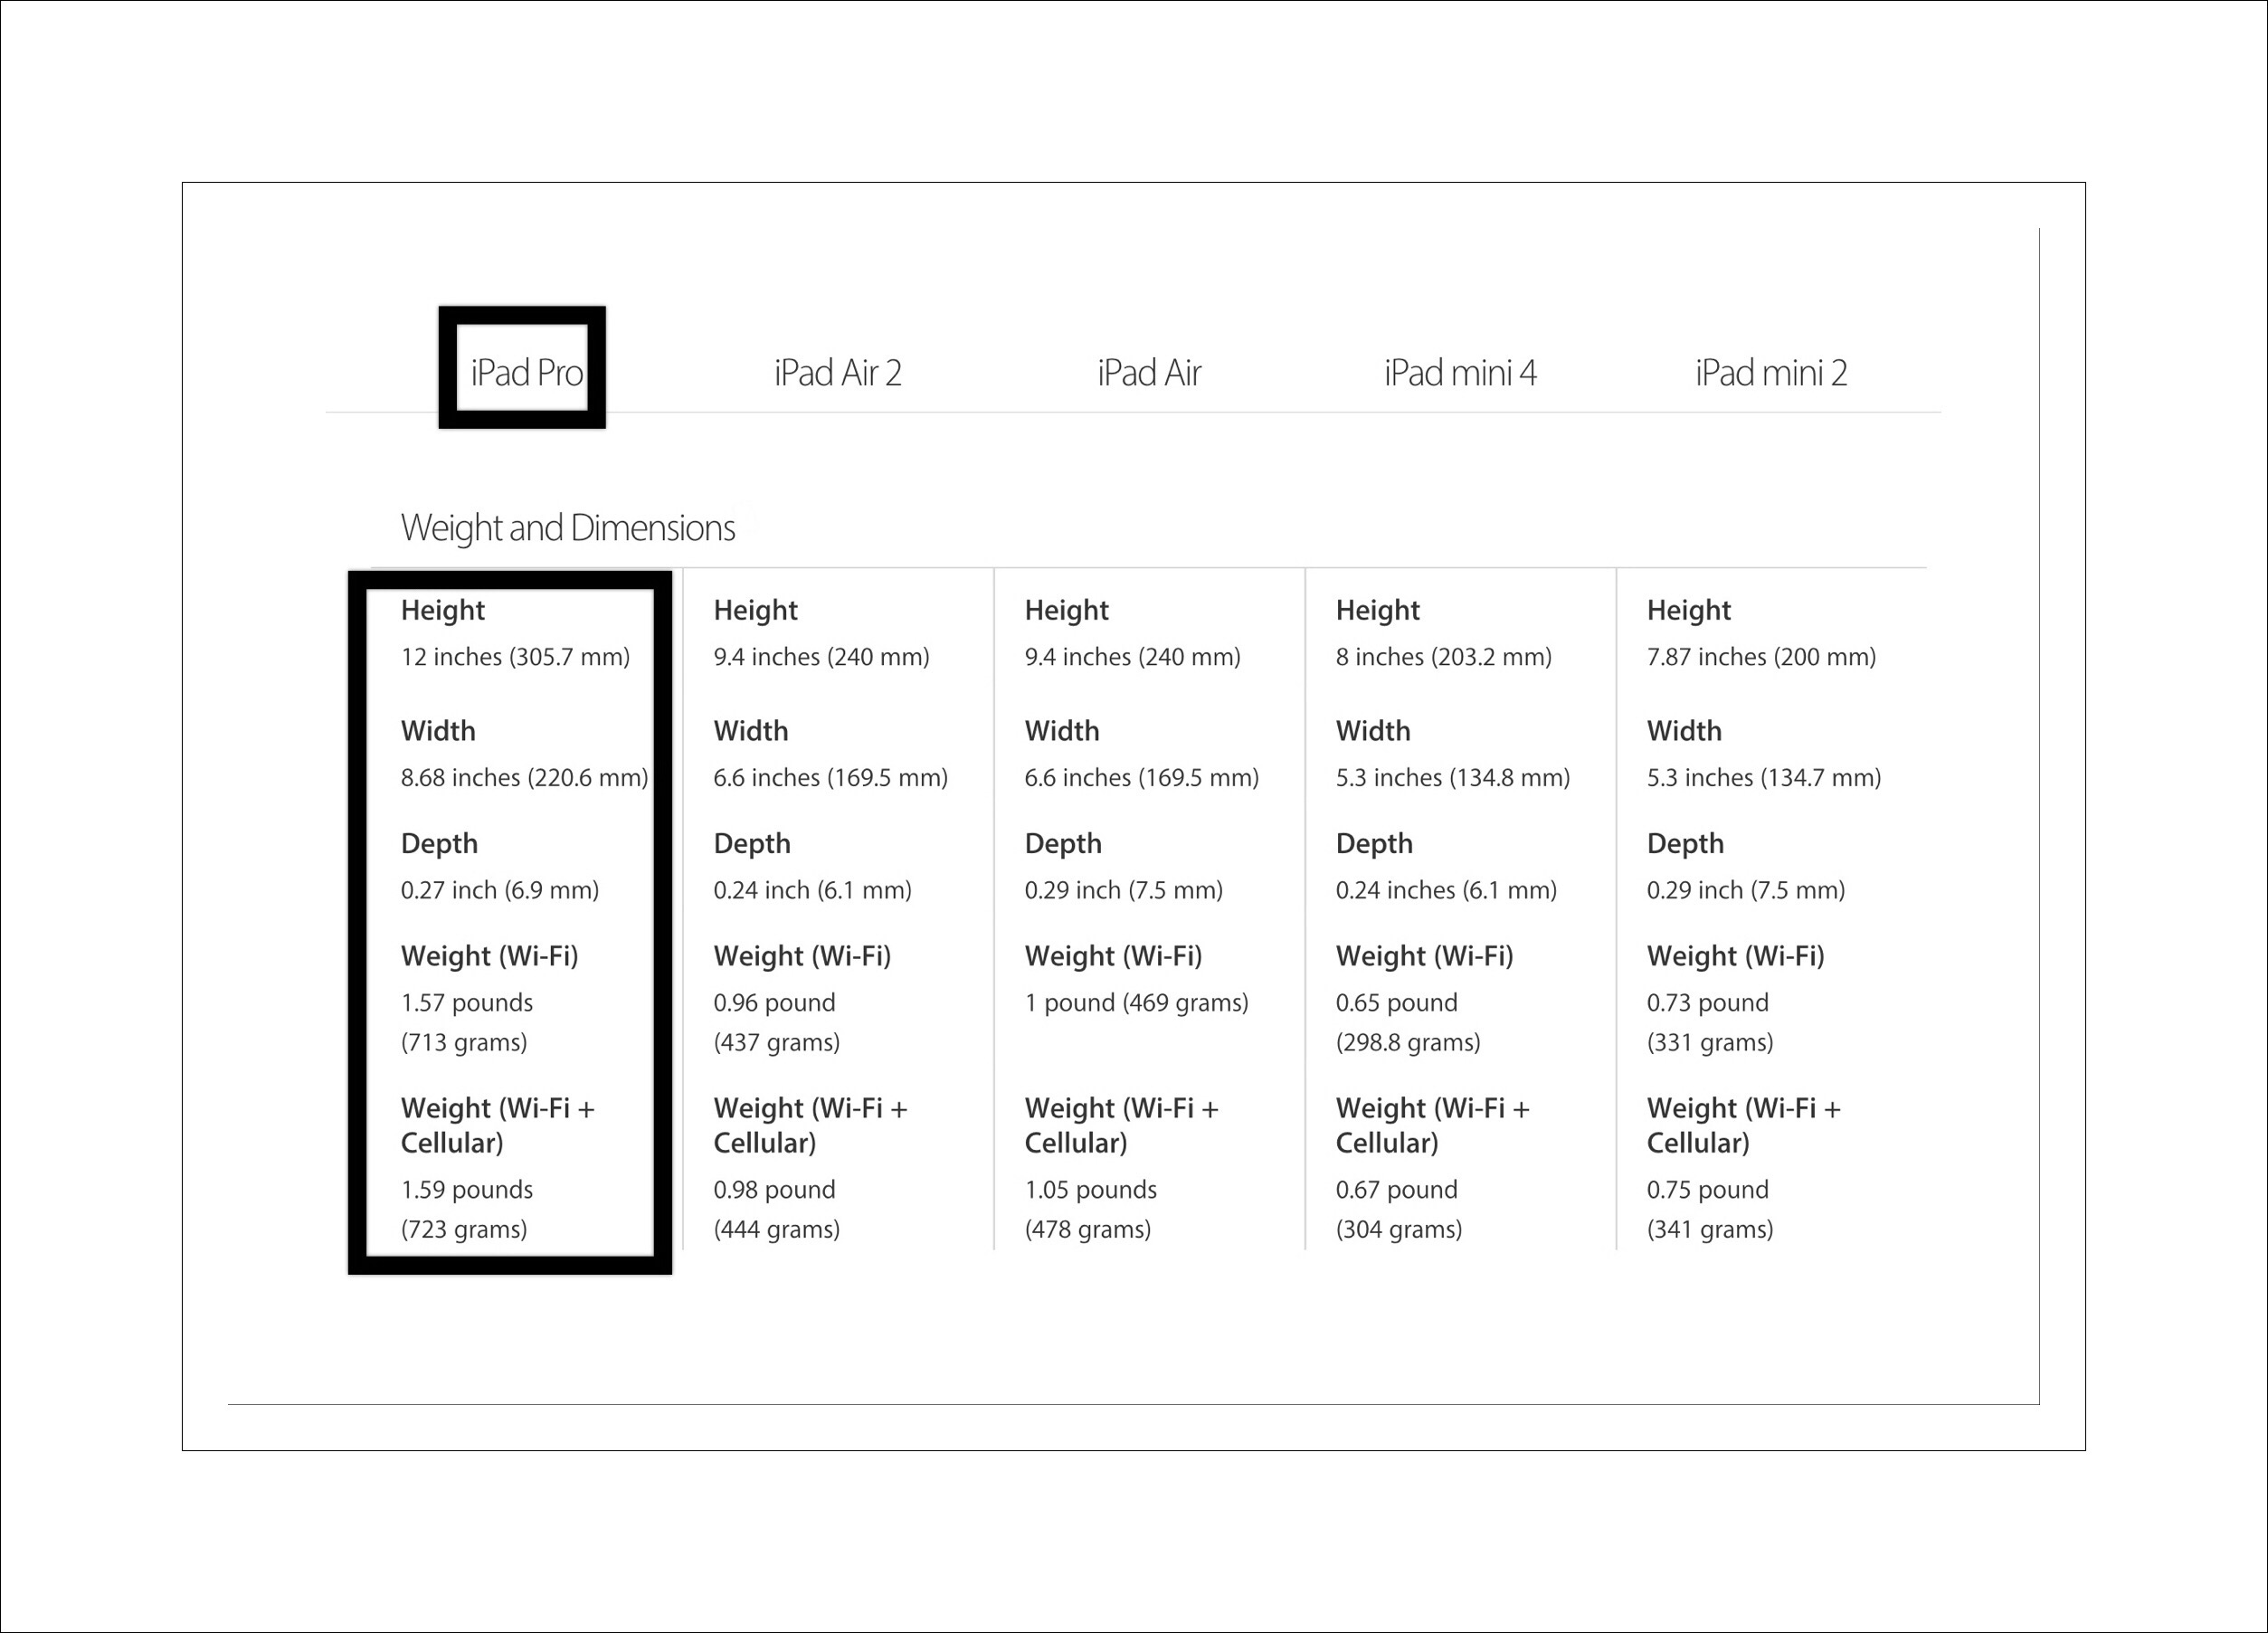Viewport: 2268px width, 1633px height.
Task: Switch to the iPad Air 2 tab
Action: coord(837,372)
